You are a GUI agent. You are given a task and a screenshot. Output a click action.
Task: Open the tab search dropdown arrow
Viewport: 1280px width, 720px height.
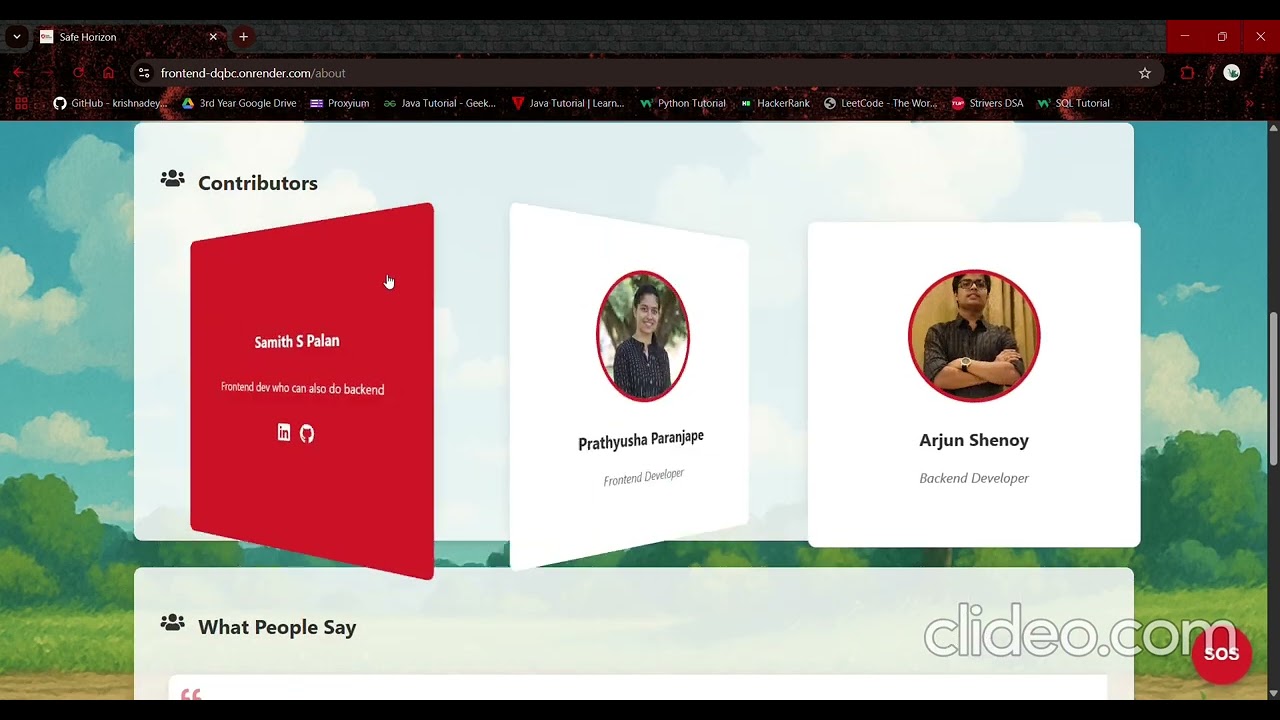[16, 37]
